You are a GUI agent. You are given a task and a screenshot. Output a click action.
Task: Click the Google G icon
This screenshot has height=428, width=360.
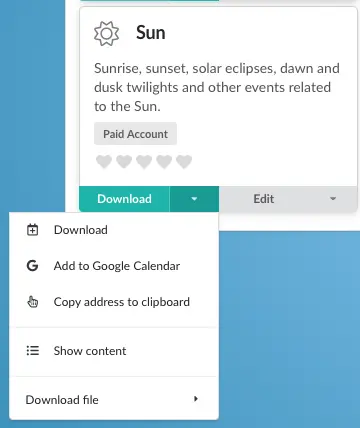pyautogui.click(x=32, y=266)
